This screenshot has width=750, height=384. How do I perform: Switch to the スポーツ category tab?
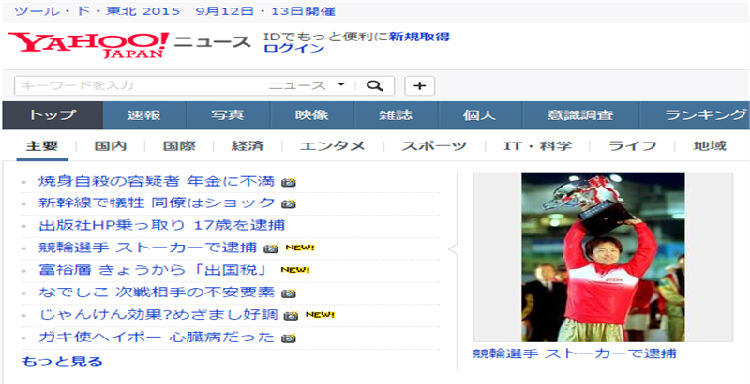434,146
